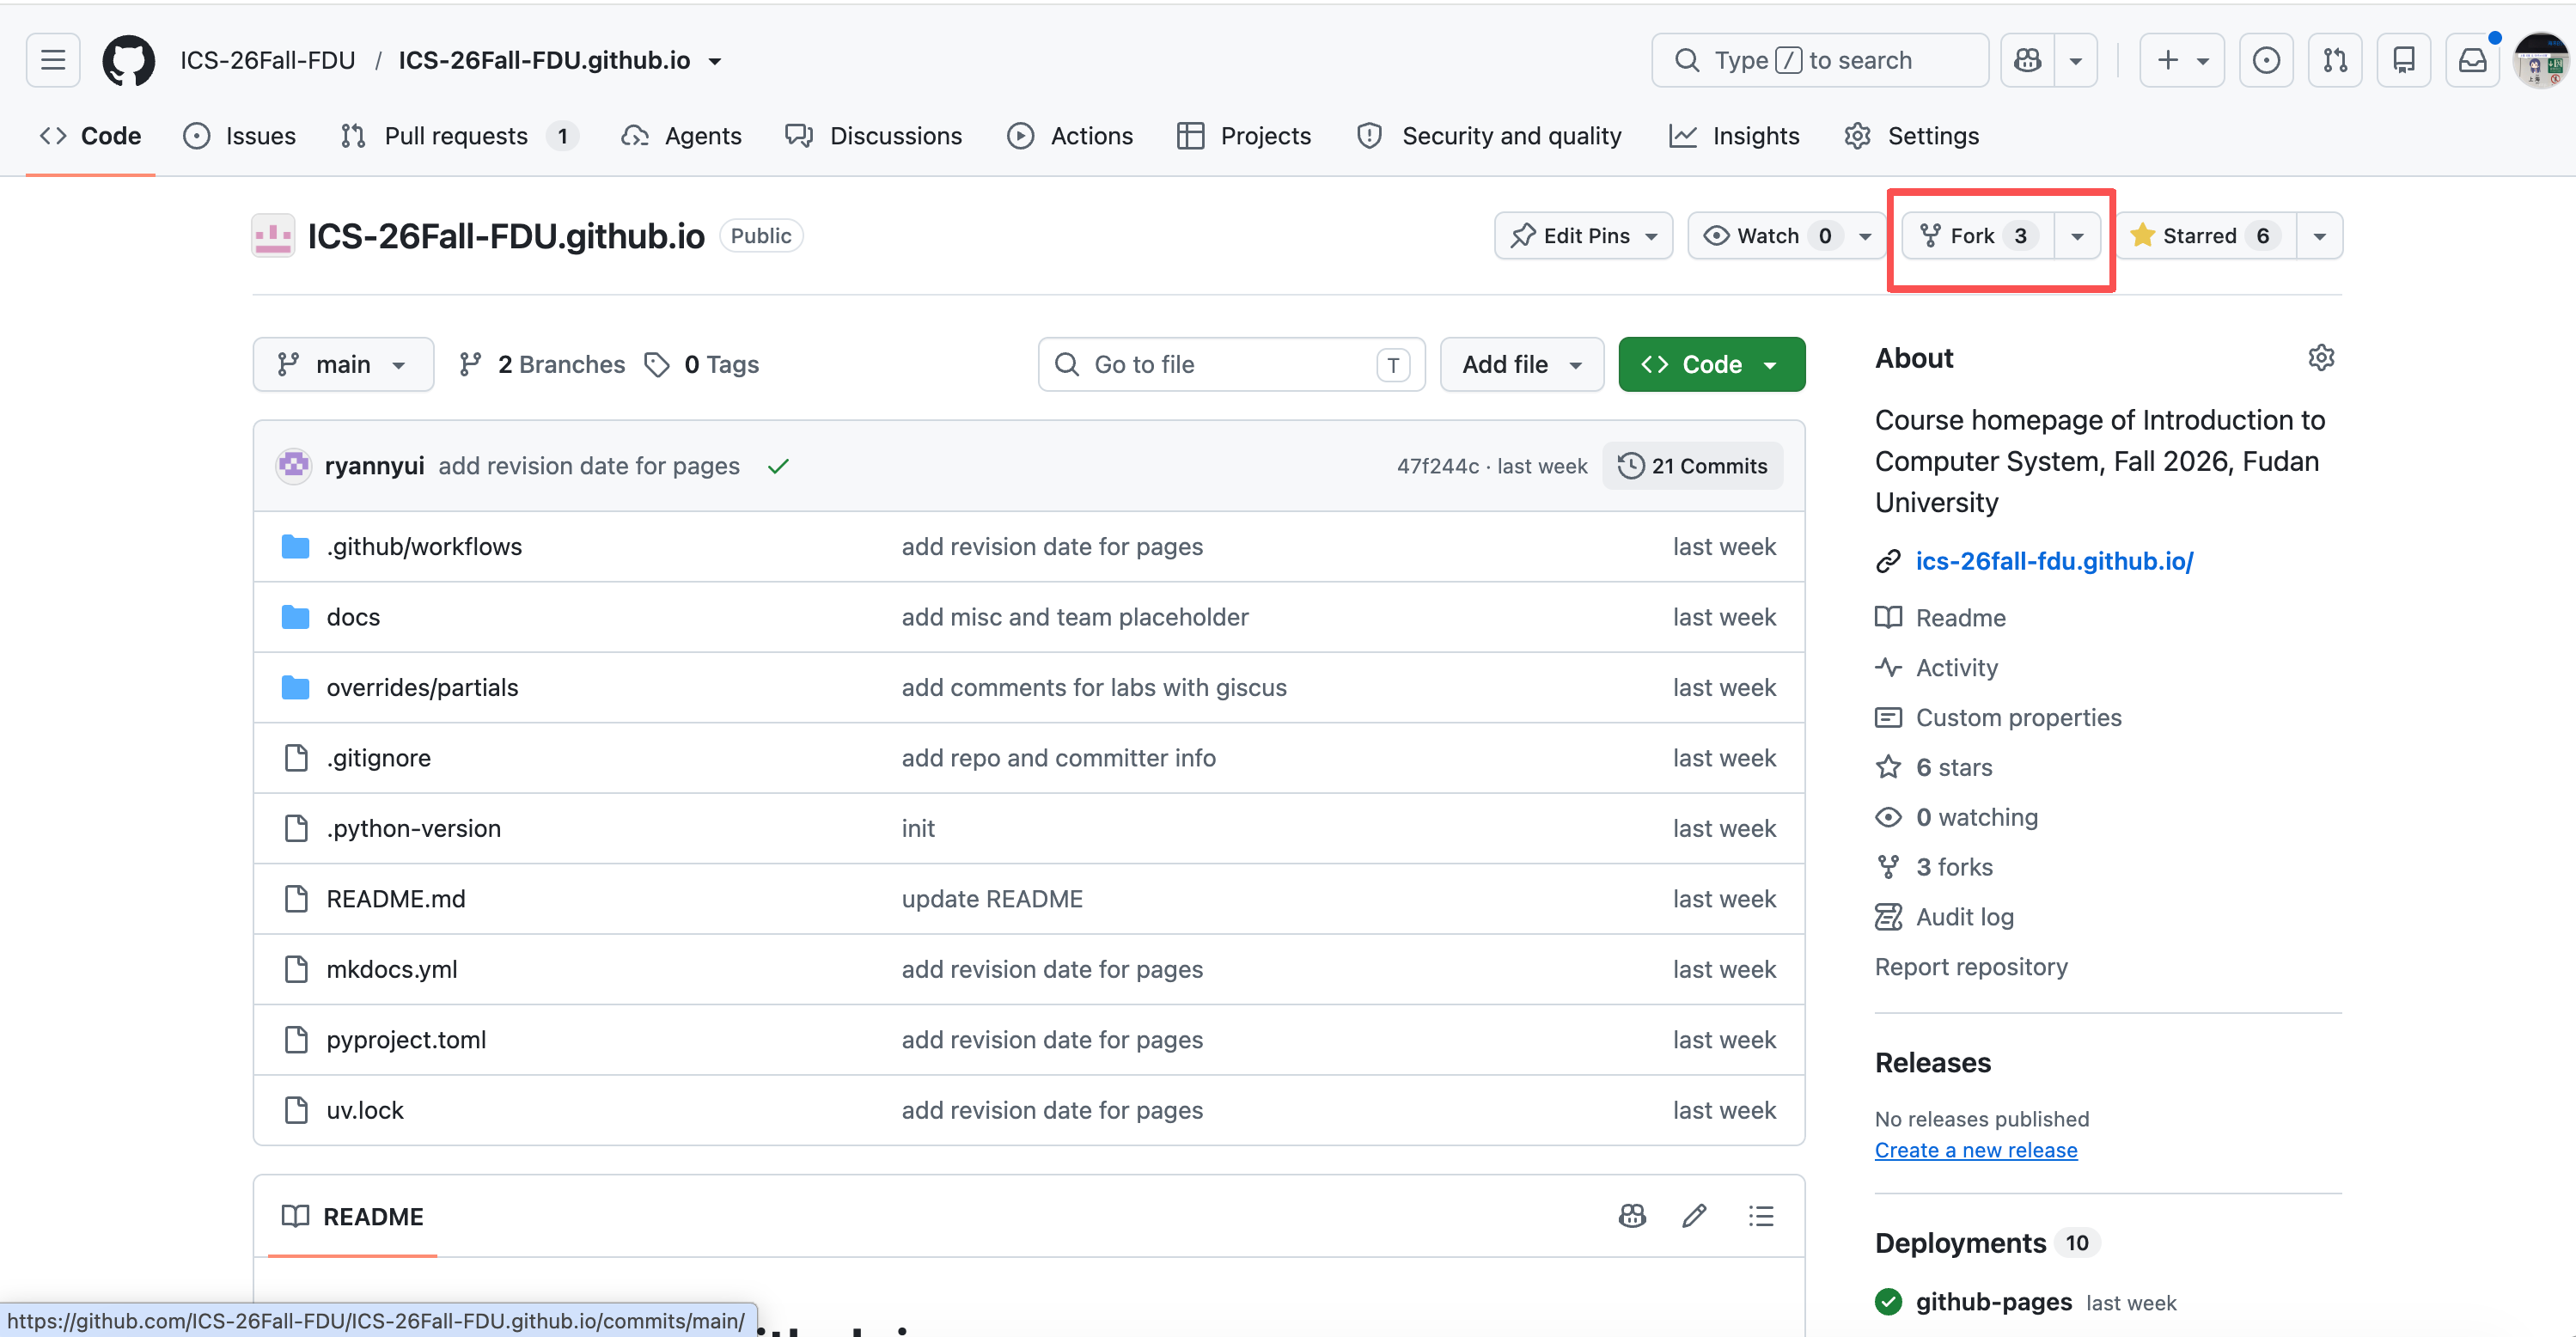
Task: Toggle the Starred button to unstar
Action: (x=2206, y=236)
